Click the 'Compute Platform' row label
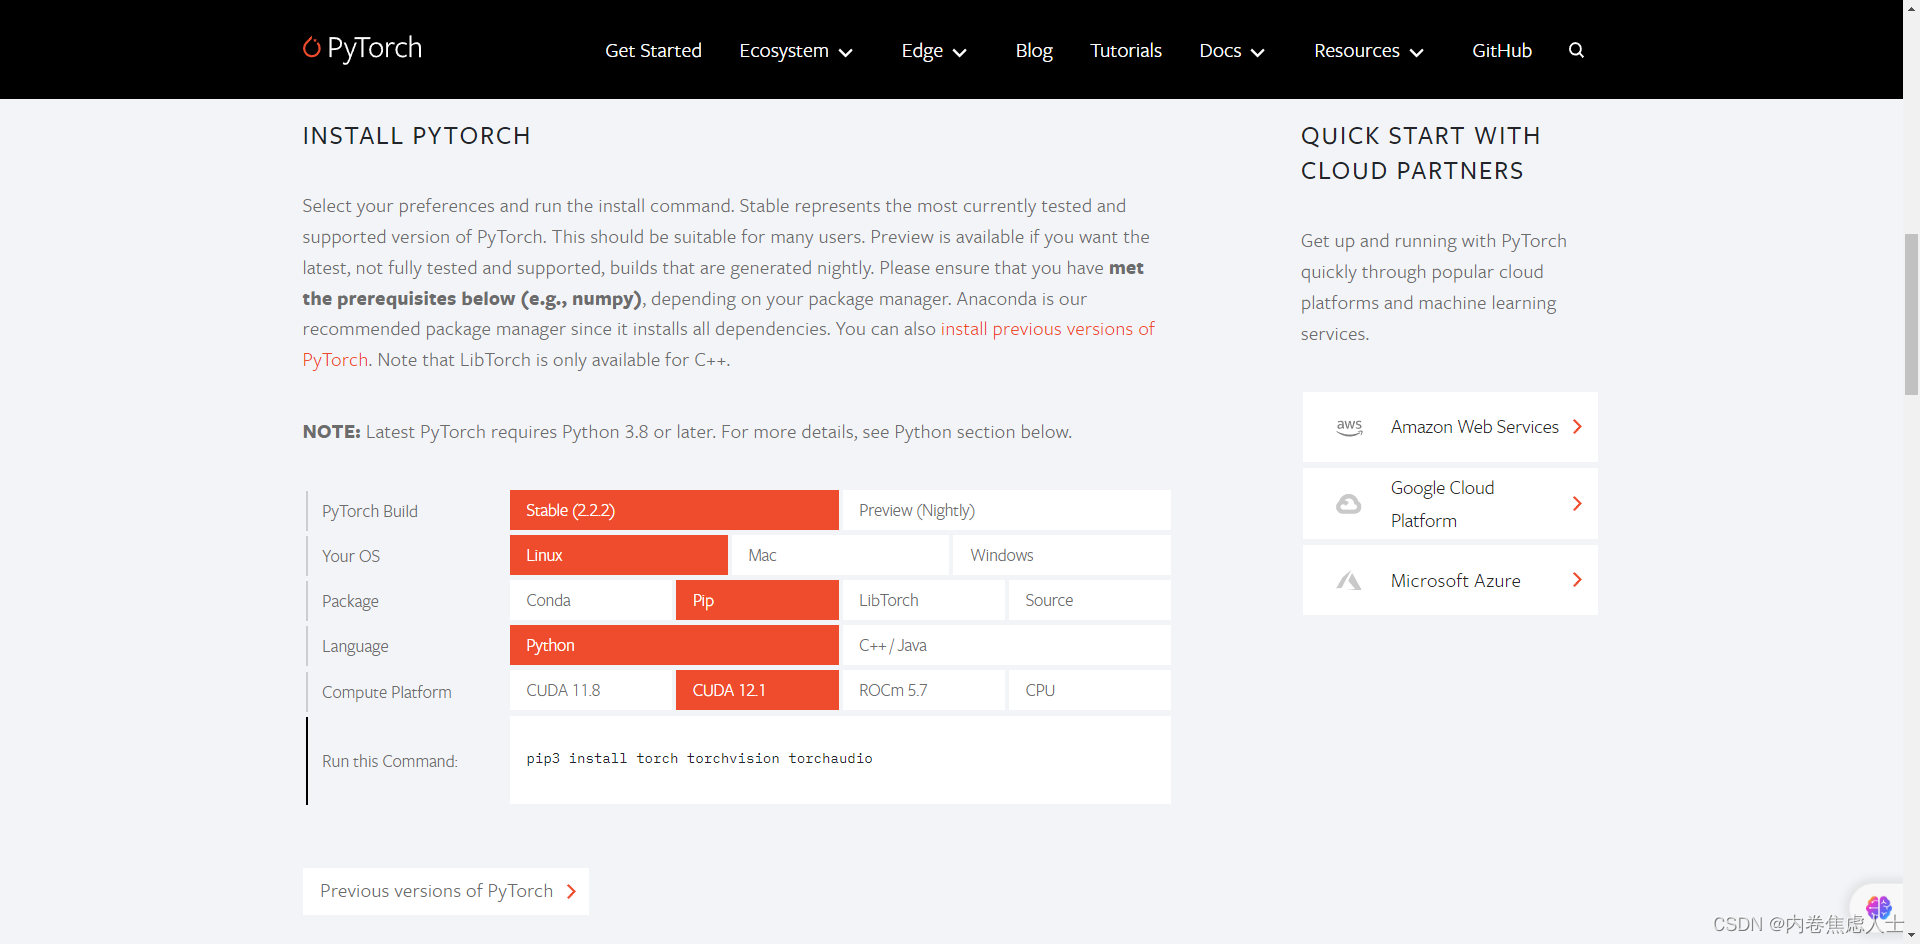This screenshot has height=944, width=1920. click(x=387, y=692)
